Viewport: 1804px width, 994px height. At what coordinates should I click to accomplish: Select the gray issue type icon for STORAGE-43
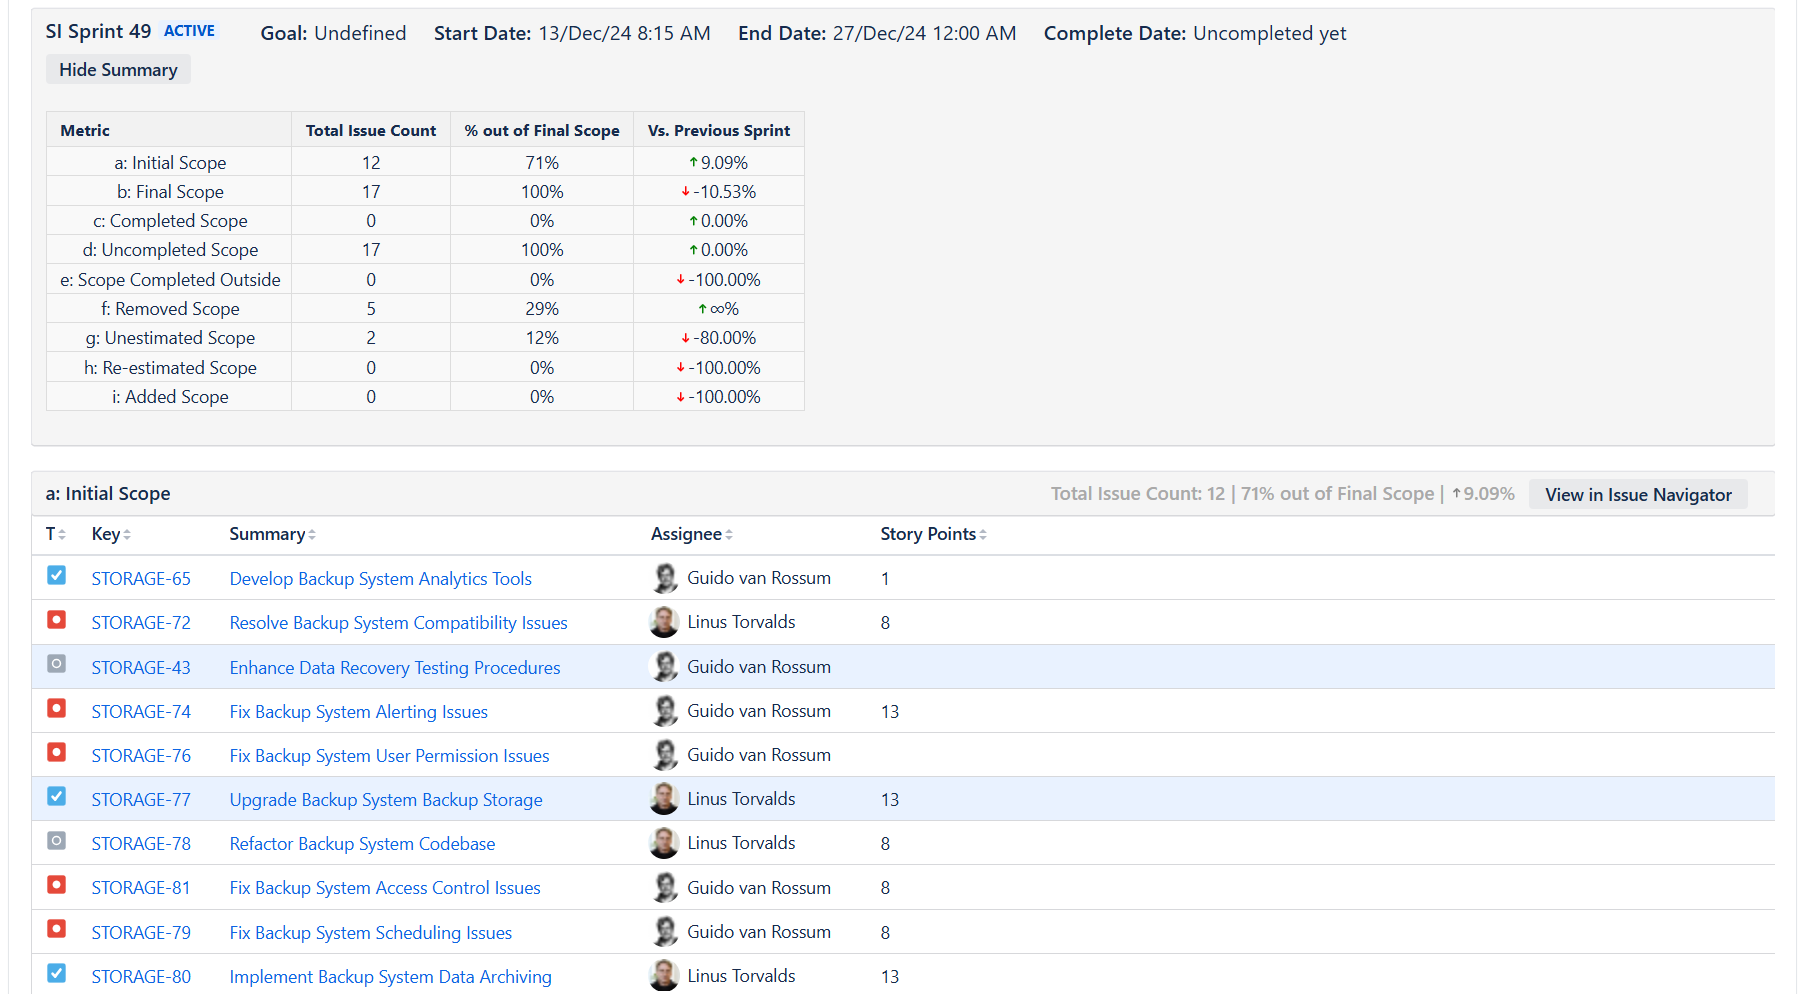tap(56, 663)
